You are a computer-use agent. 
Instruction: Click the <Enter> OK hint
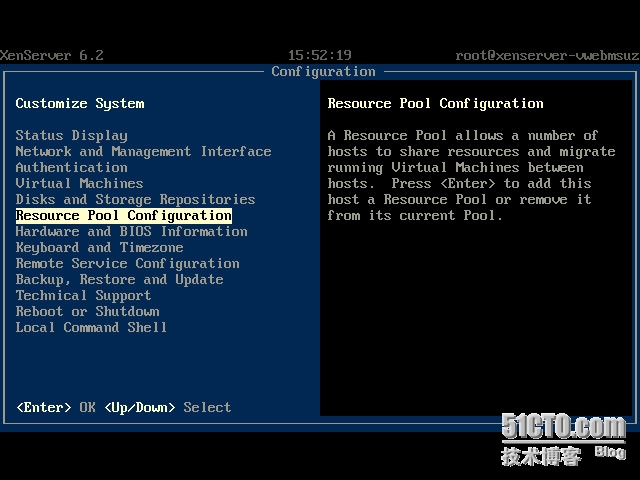click(56, 407)
